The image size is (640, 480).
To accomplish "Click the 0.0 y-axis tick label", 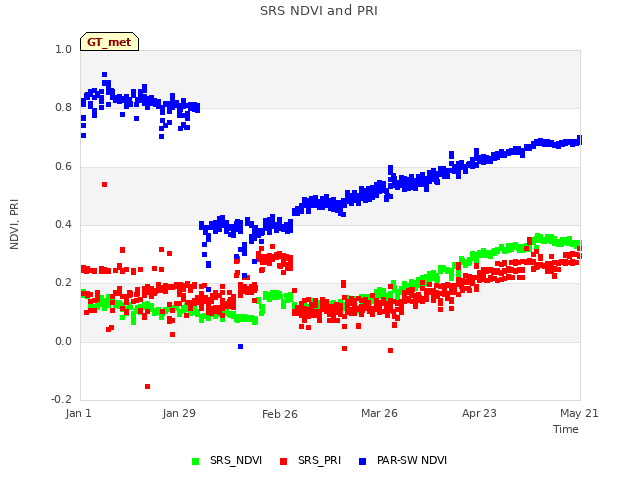I will click(x=63, y=342).
